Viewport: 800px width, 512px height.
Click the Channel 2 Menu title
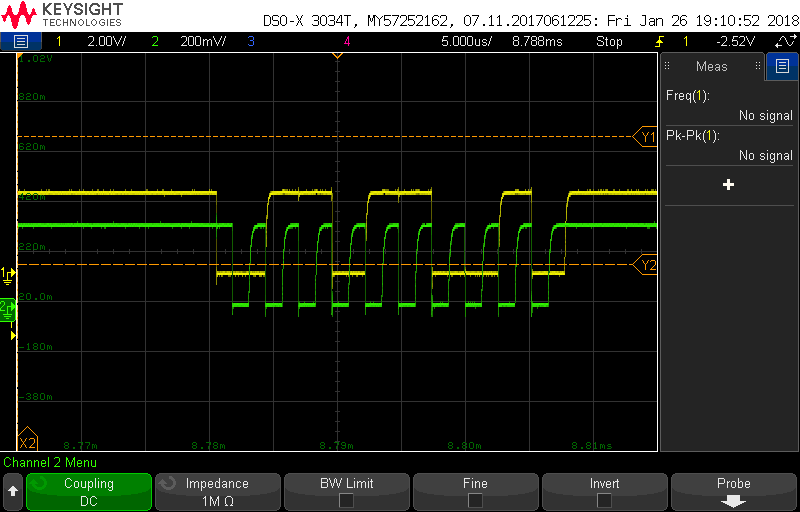(50, 463)
